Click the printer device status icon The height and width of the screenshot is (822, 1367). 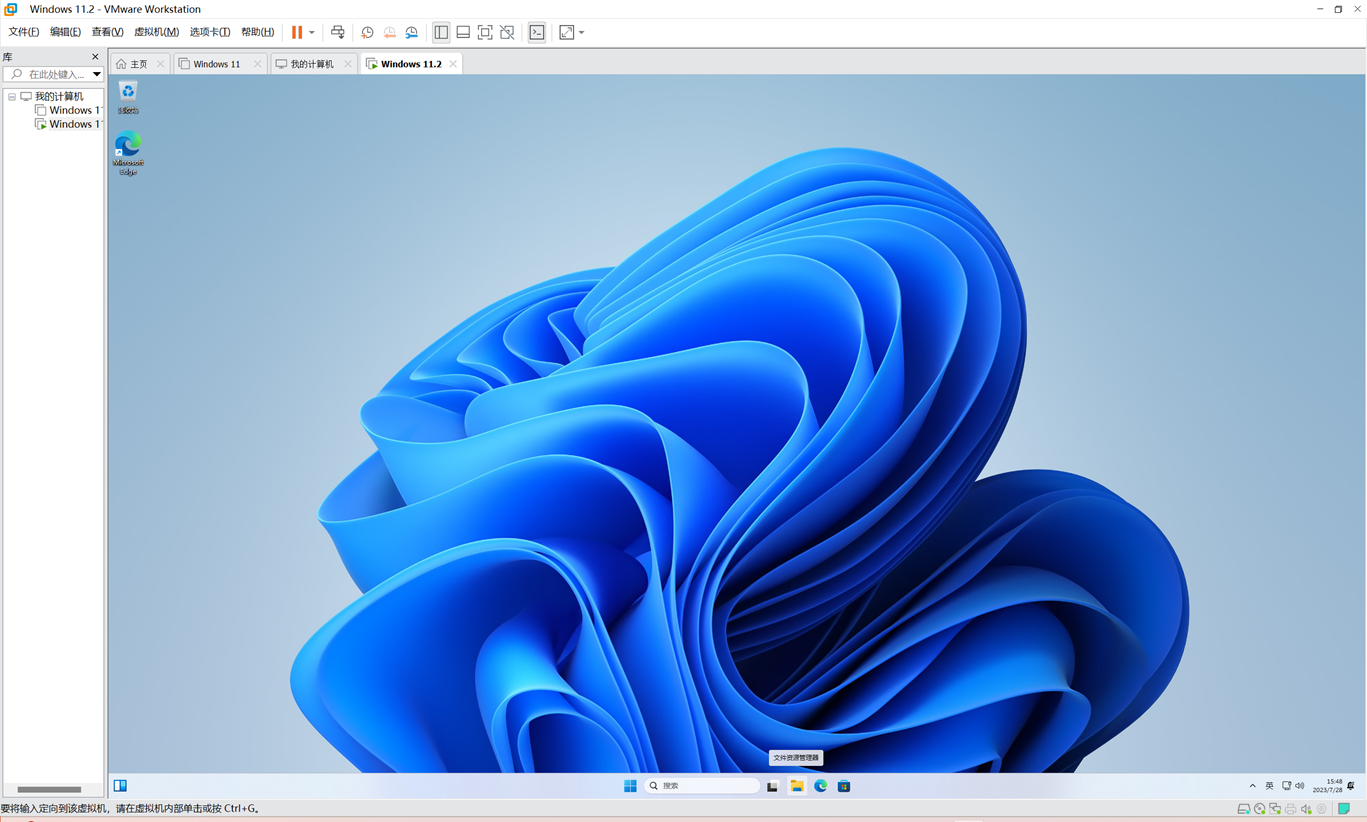pyautogui.click(x=1290, y=809)
